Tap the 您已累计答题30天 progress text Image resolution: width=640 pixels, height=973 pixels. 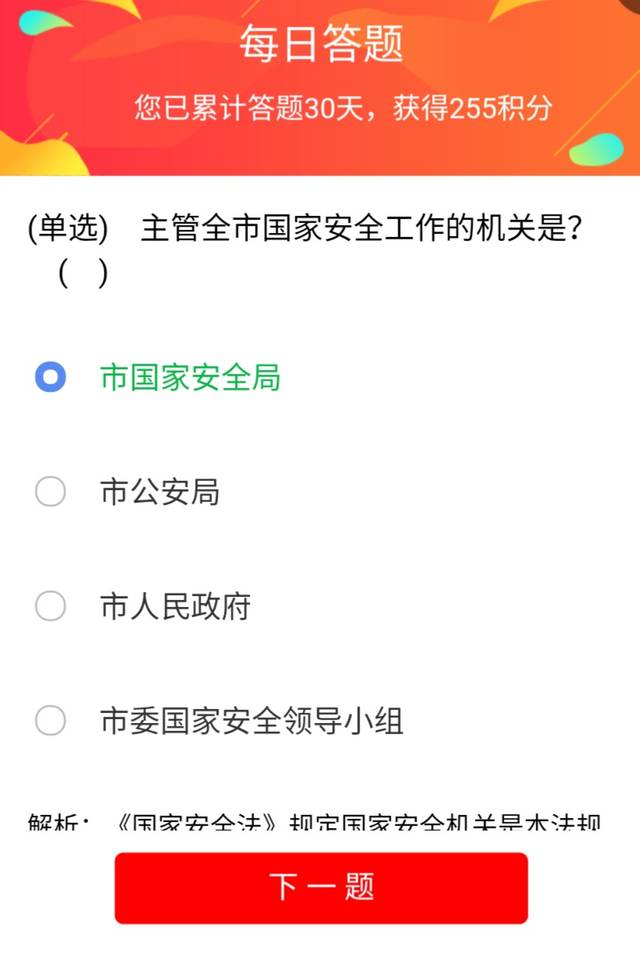pyautogui.click(x=253, y=108)
